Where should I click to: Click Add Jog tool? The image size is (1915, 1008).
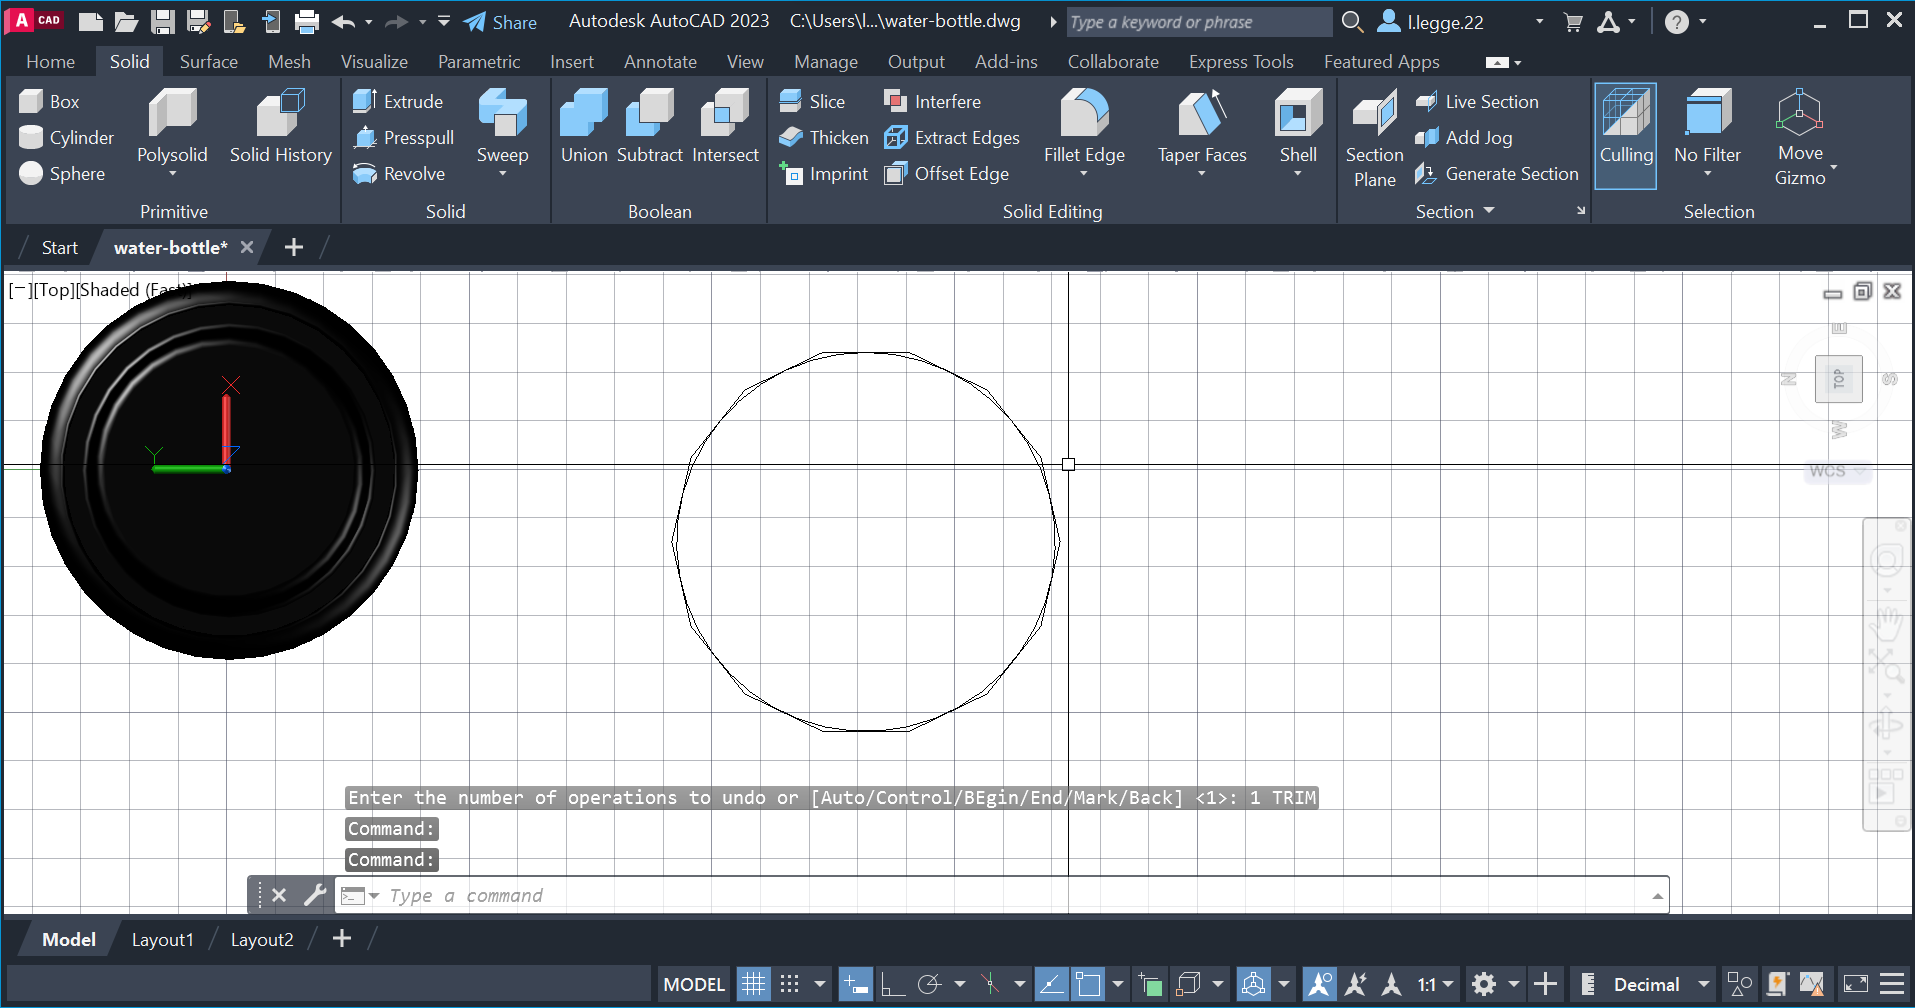1464,137
